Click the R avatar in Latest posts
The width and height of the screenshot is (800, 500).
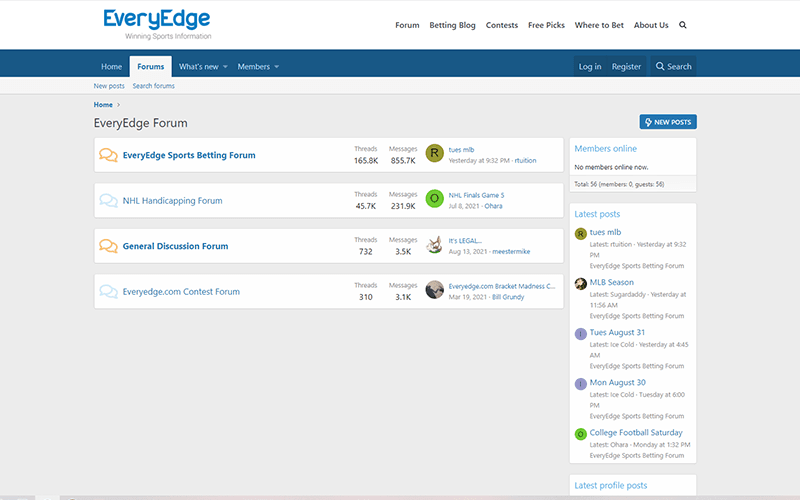[x=581, y=234]
